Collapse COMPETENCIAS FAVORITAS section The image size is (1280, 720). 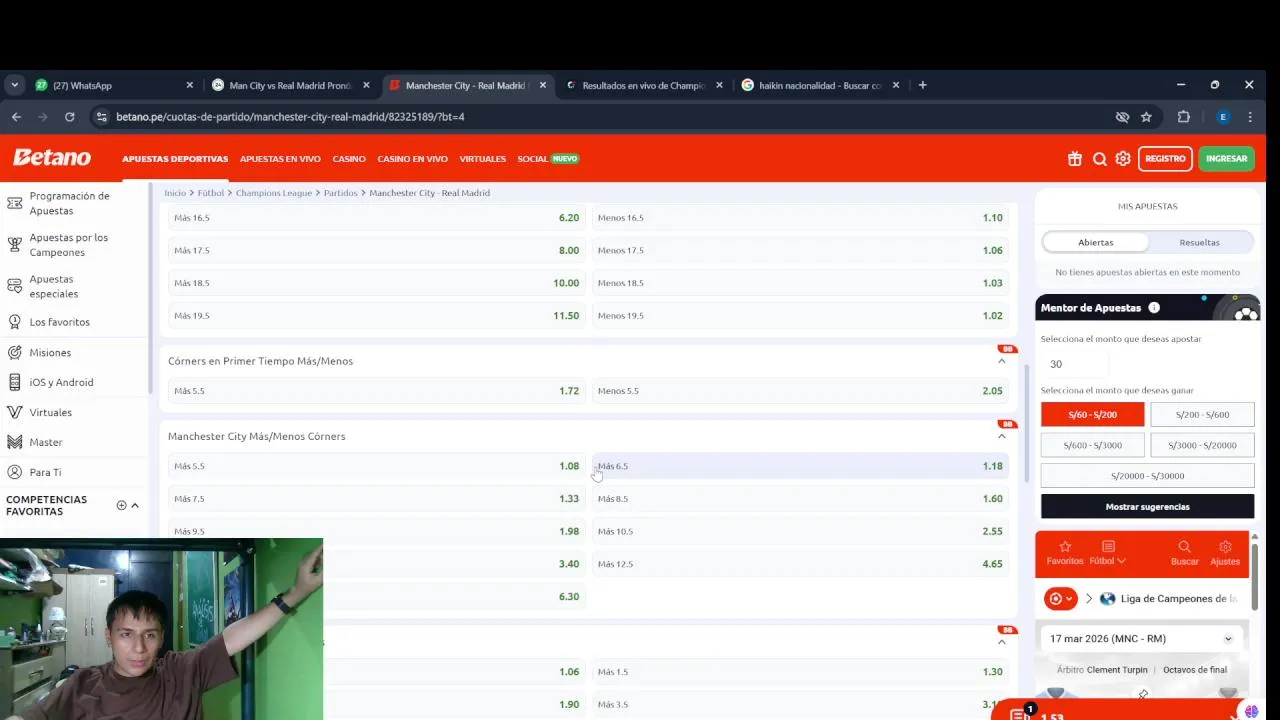click(x=135, y=505)
